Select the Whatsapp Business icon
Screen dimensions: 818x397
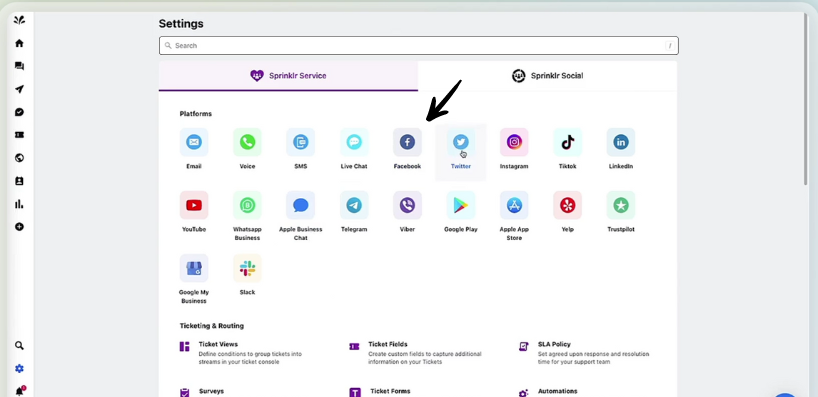click(x=247, y=205)
